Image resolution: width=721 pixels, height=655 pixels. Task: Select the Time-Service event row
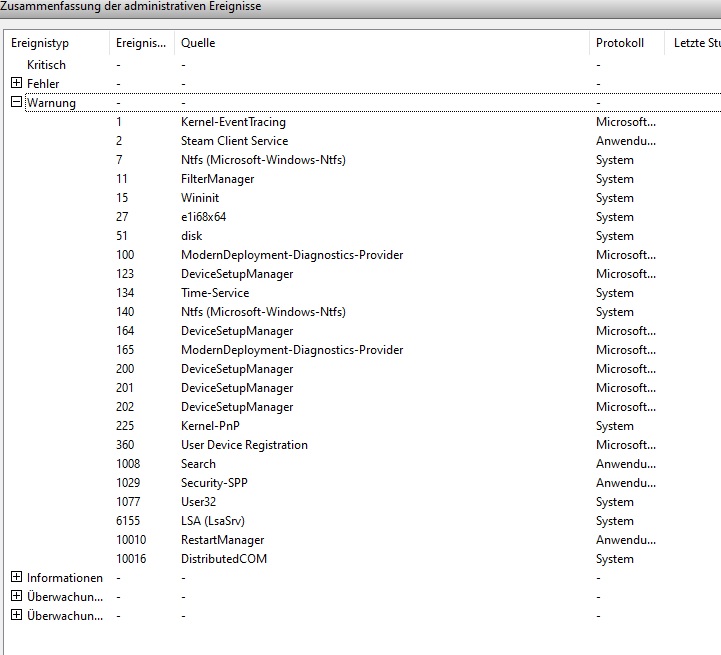tap(362, 293)
